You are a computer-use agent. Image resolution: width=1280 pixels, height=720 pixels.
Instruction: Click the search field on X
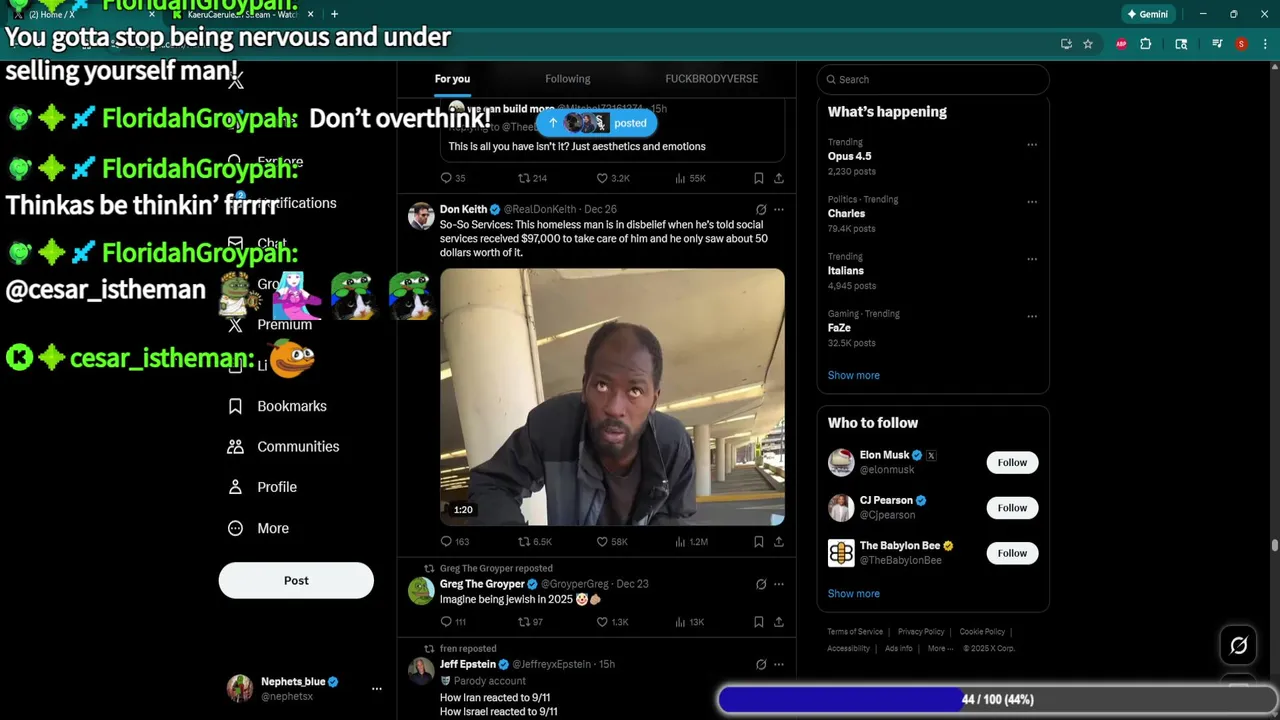[x=932, y=79]
